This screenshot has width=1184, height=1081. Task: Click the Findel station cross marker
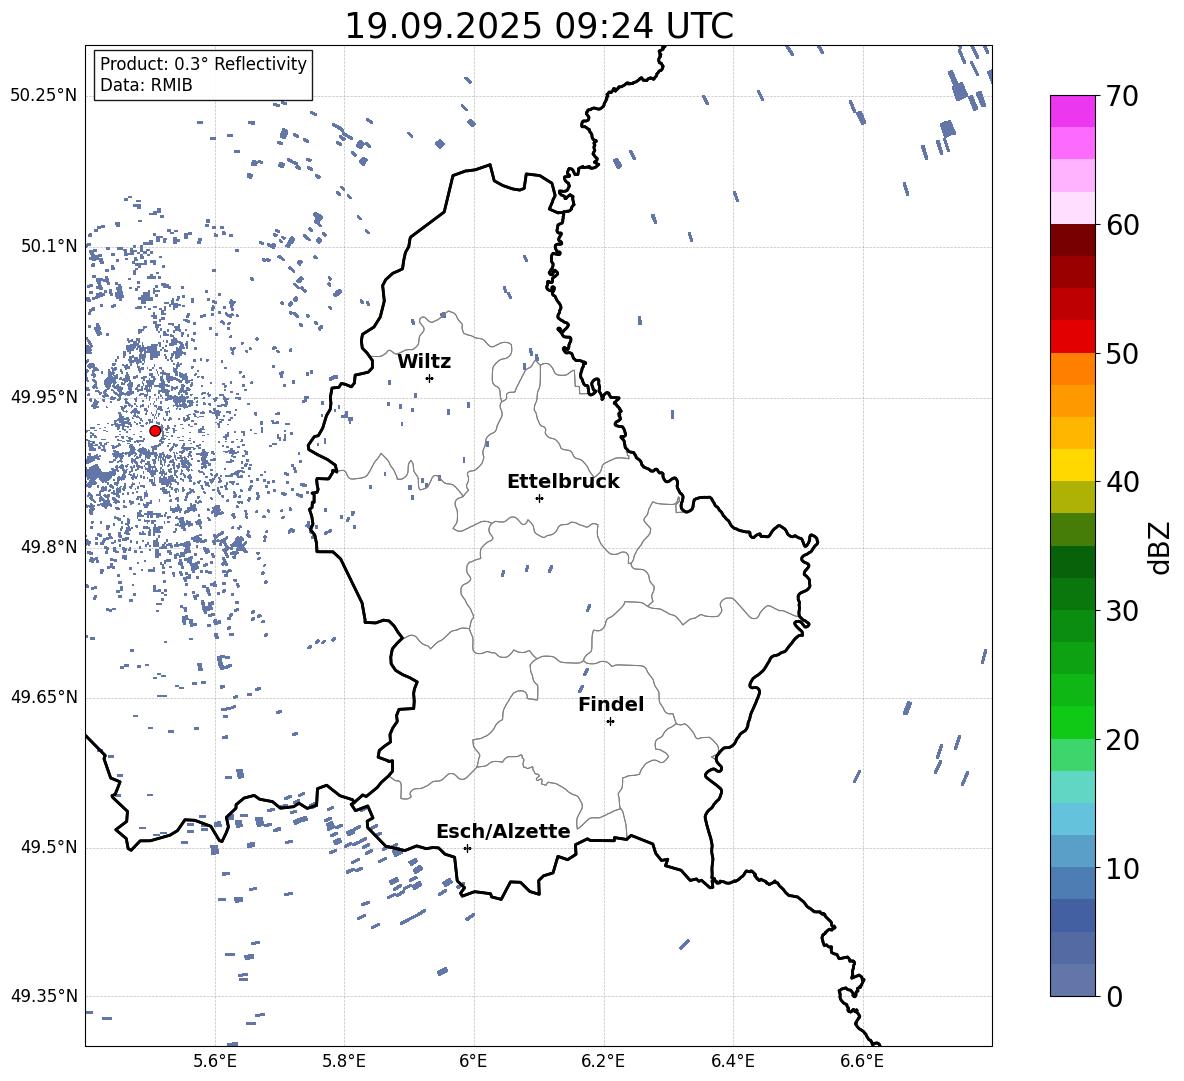(x=610, y=722)
